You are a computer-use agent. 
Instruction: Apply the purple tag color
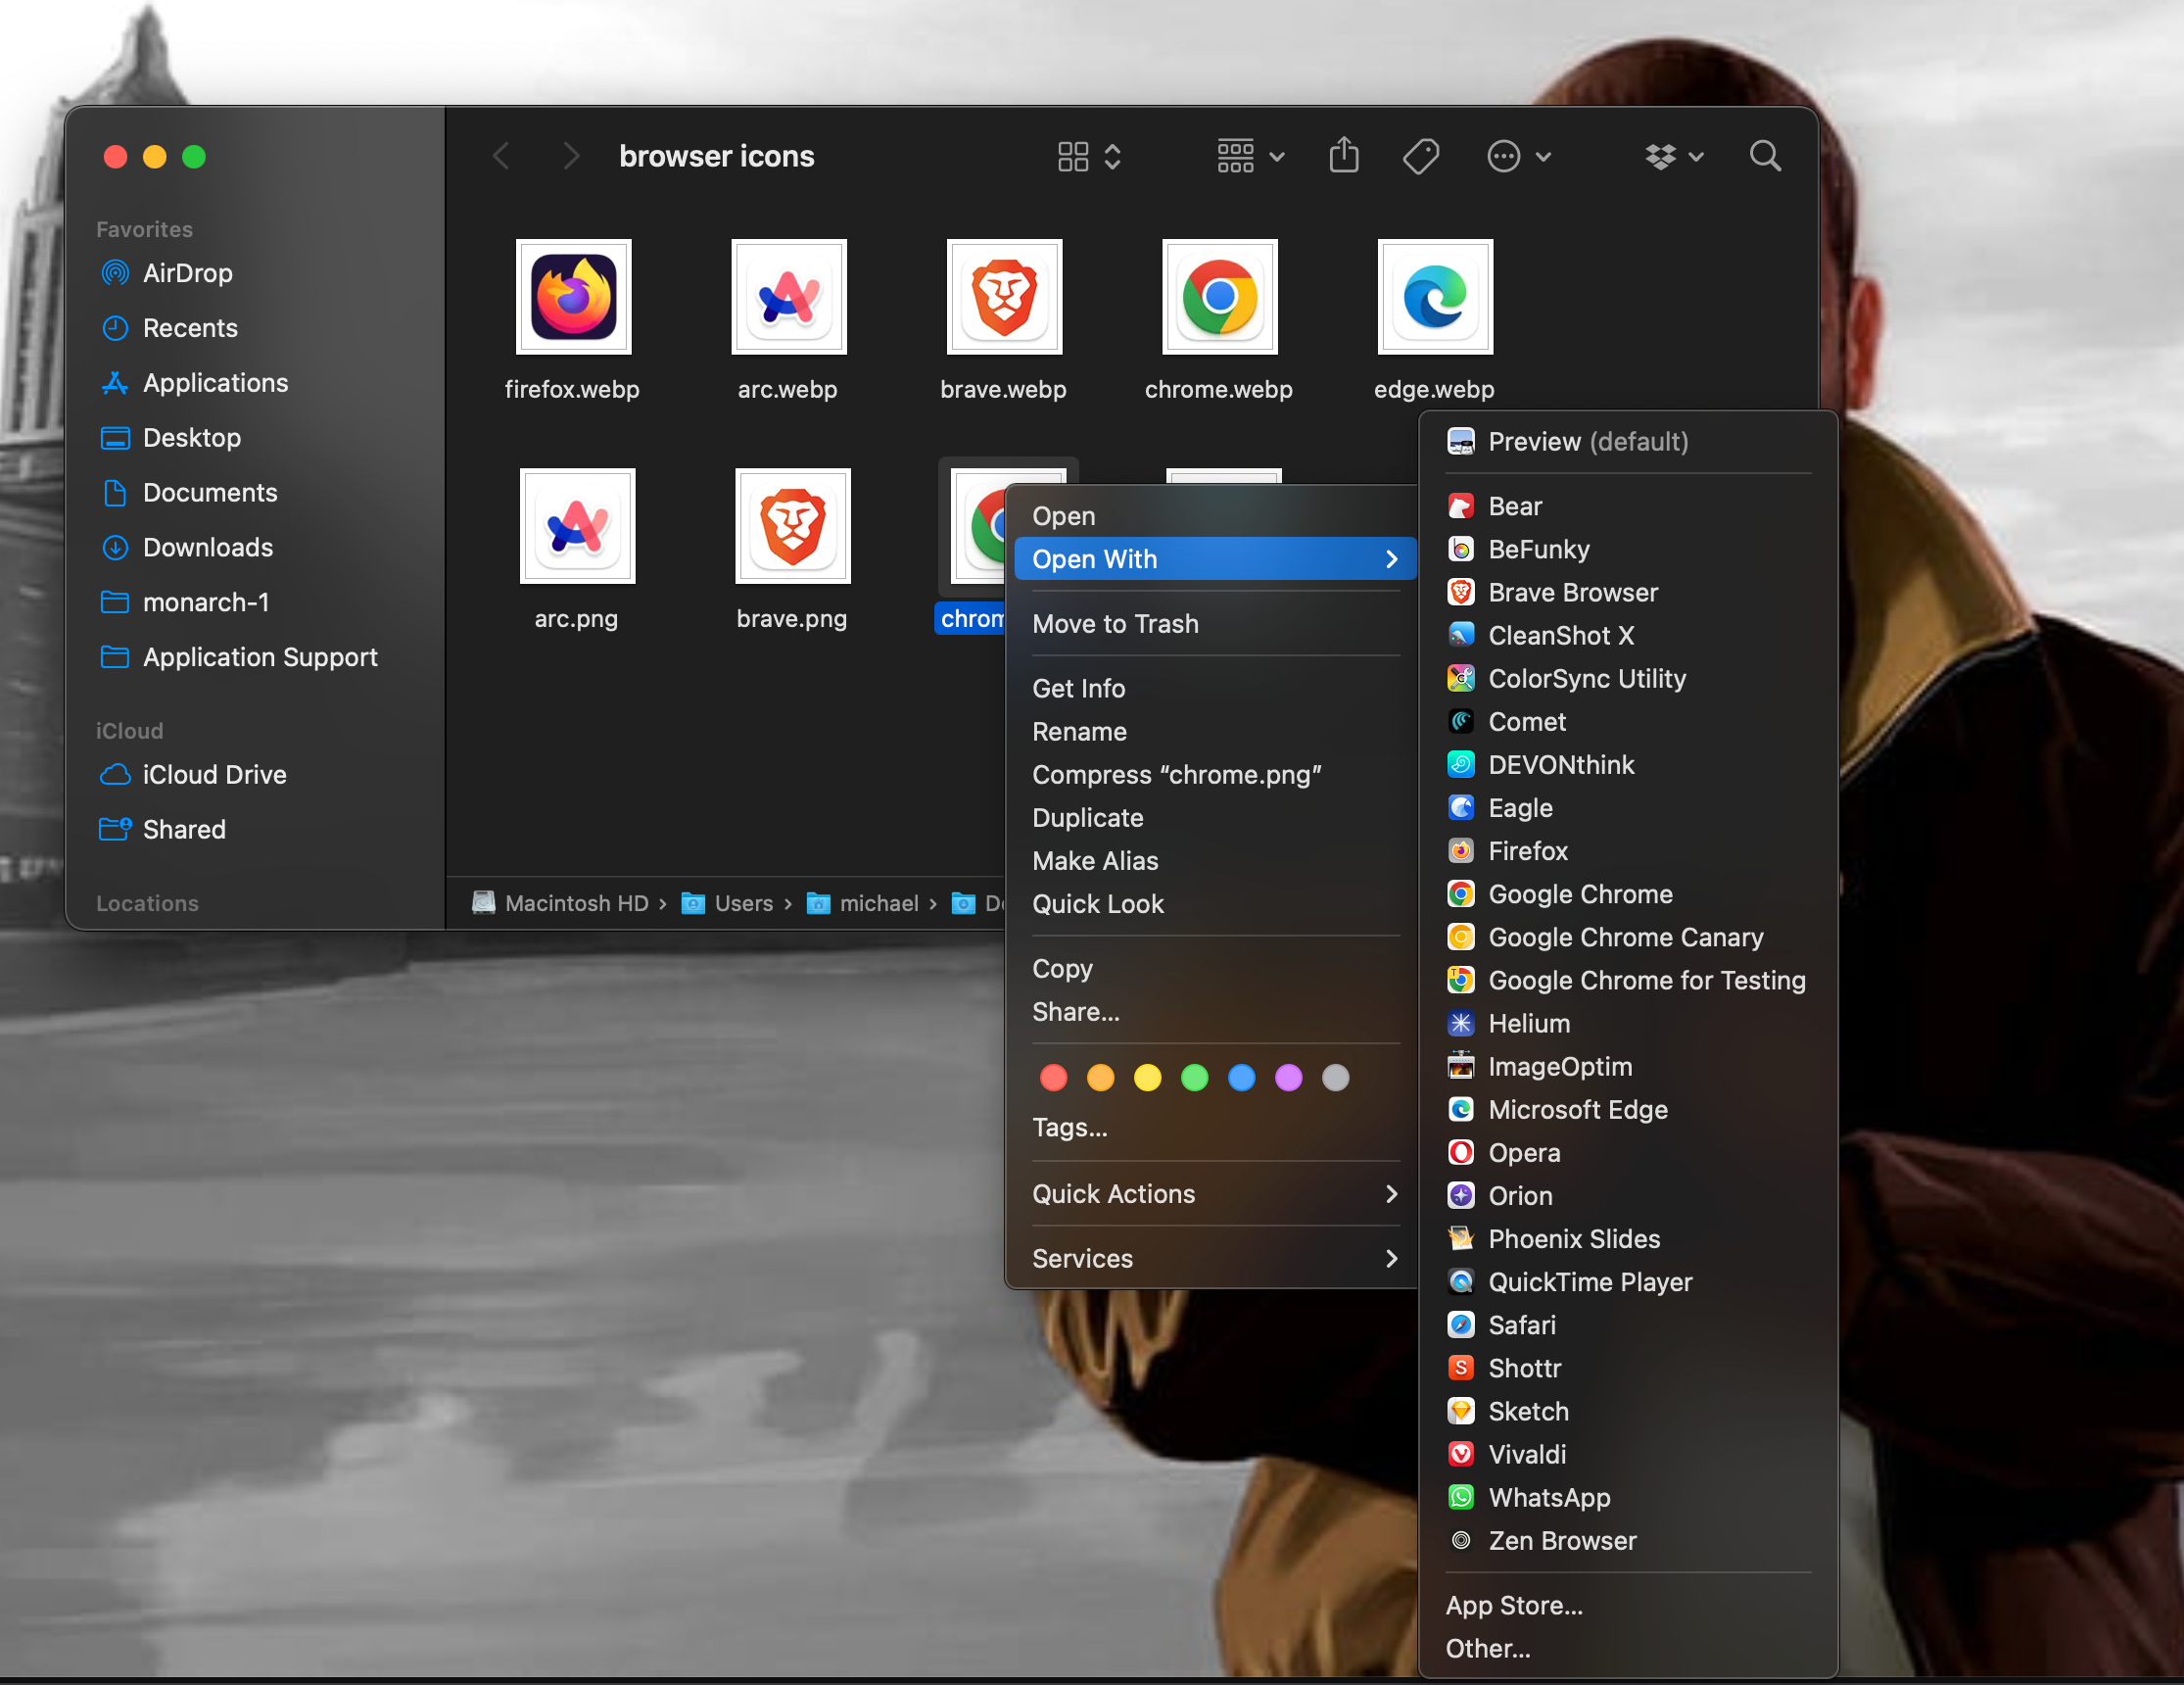click(1288, 1077)
